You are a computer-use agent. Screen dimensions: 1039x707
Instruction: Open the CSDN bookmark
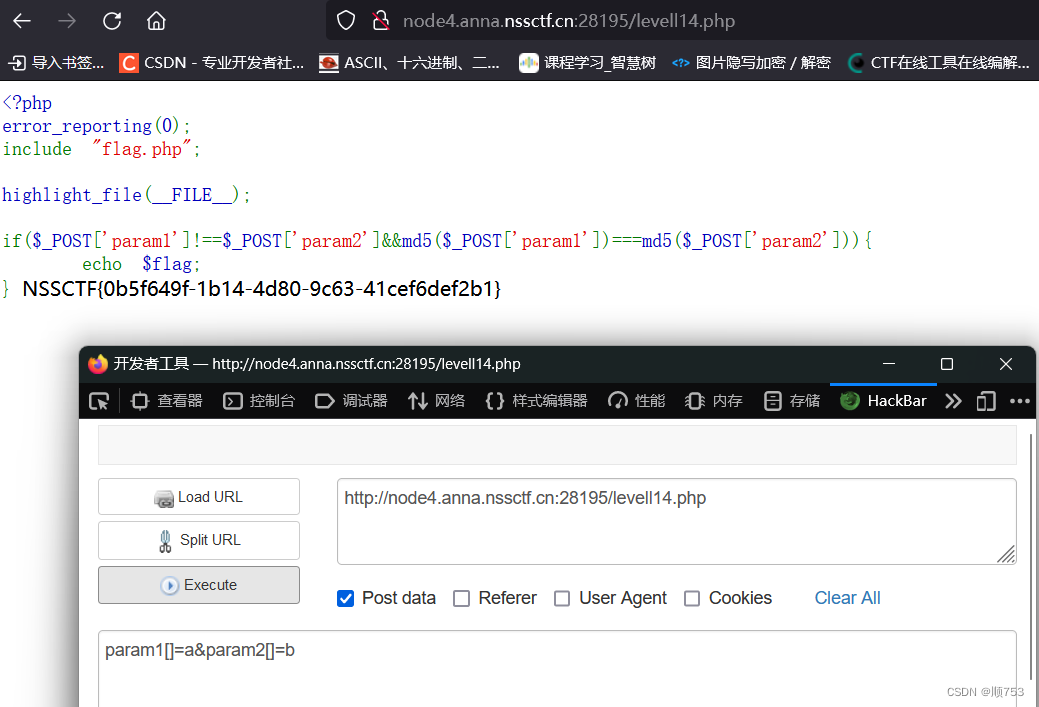point(212,63)
